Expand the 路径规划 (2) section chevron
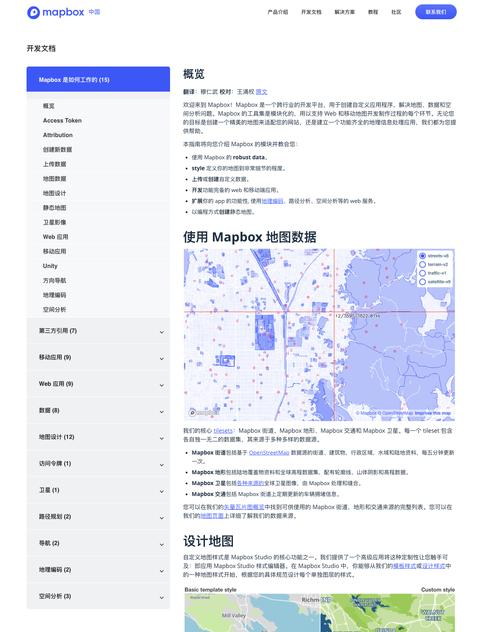This screenshot has width=480, height=632. 162,518
